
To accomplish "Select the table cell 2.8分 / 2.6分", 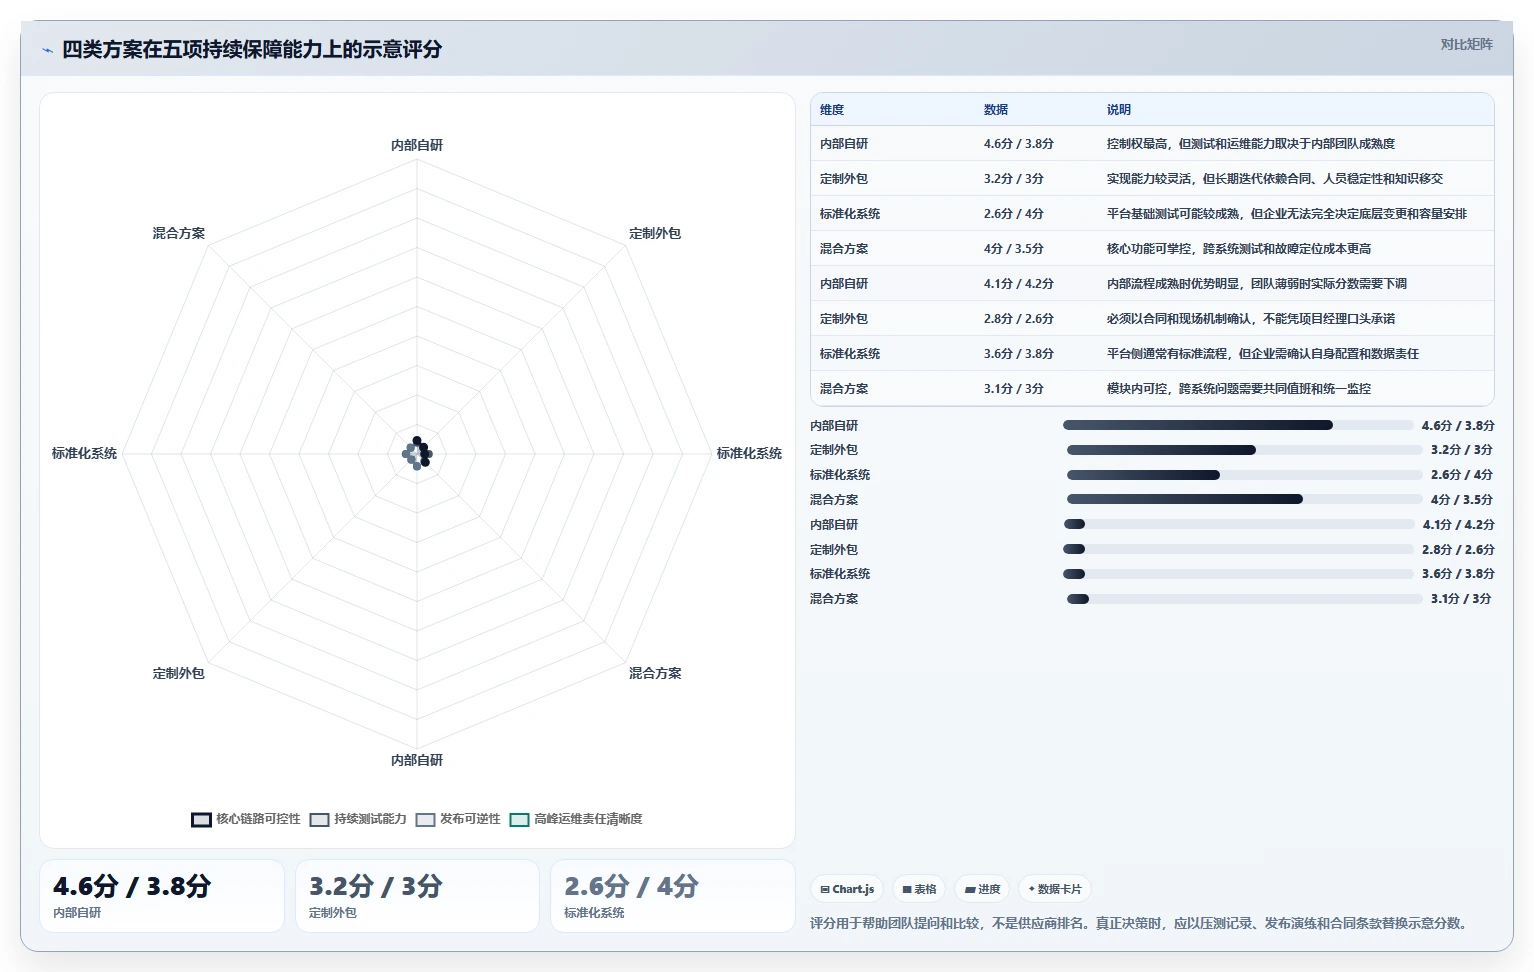I will pyautogui.click(x=1019, y=319).
